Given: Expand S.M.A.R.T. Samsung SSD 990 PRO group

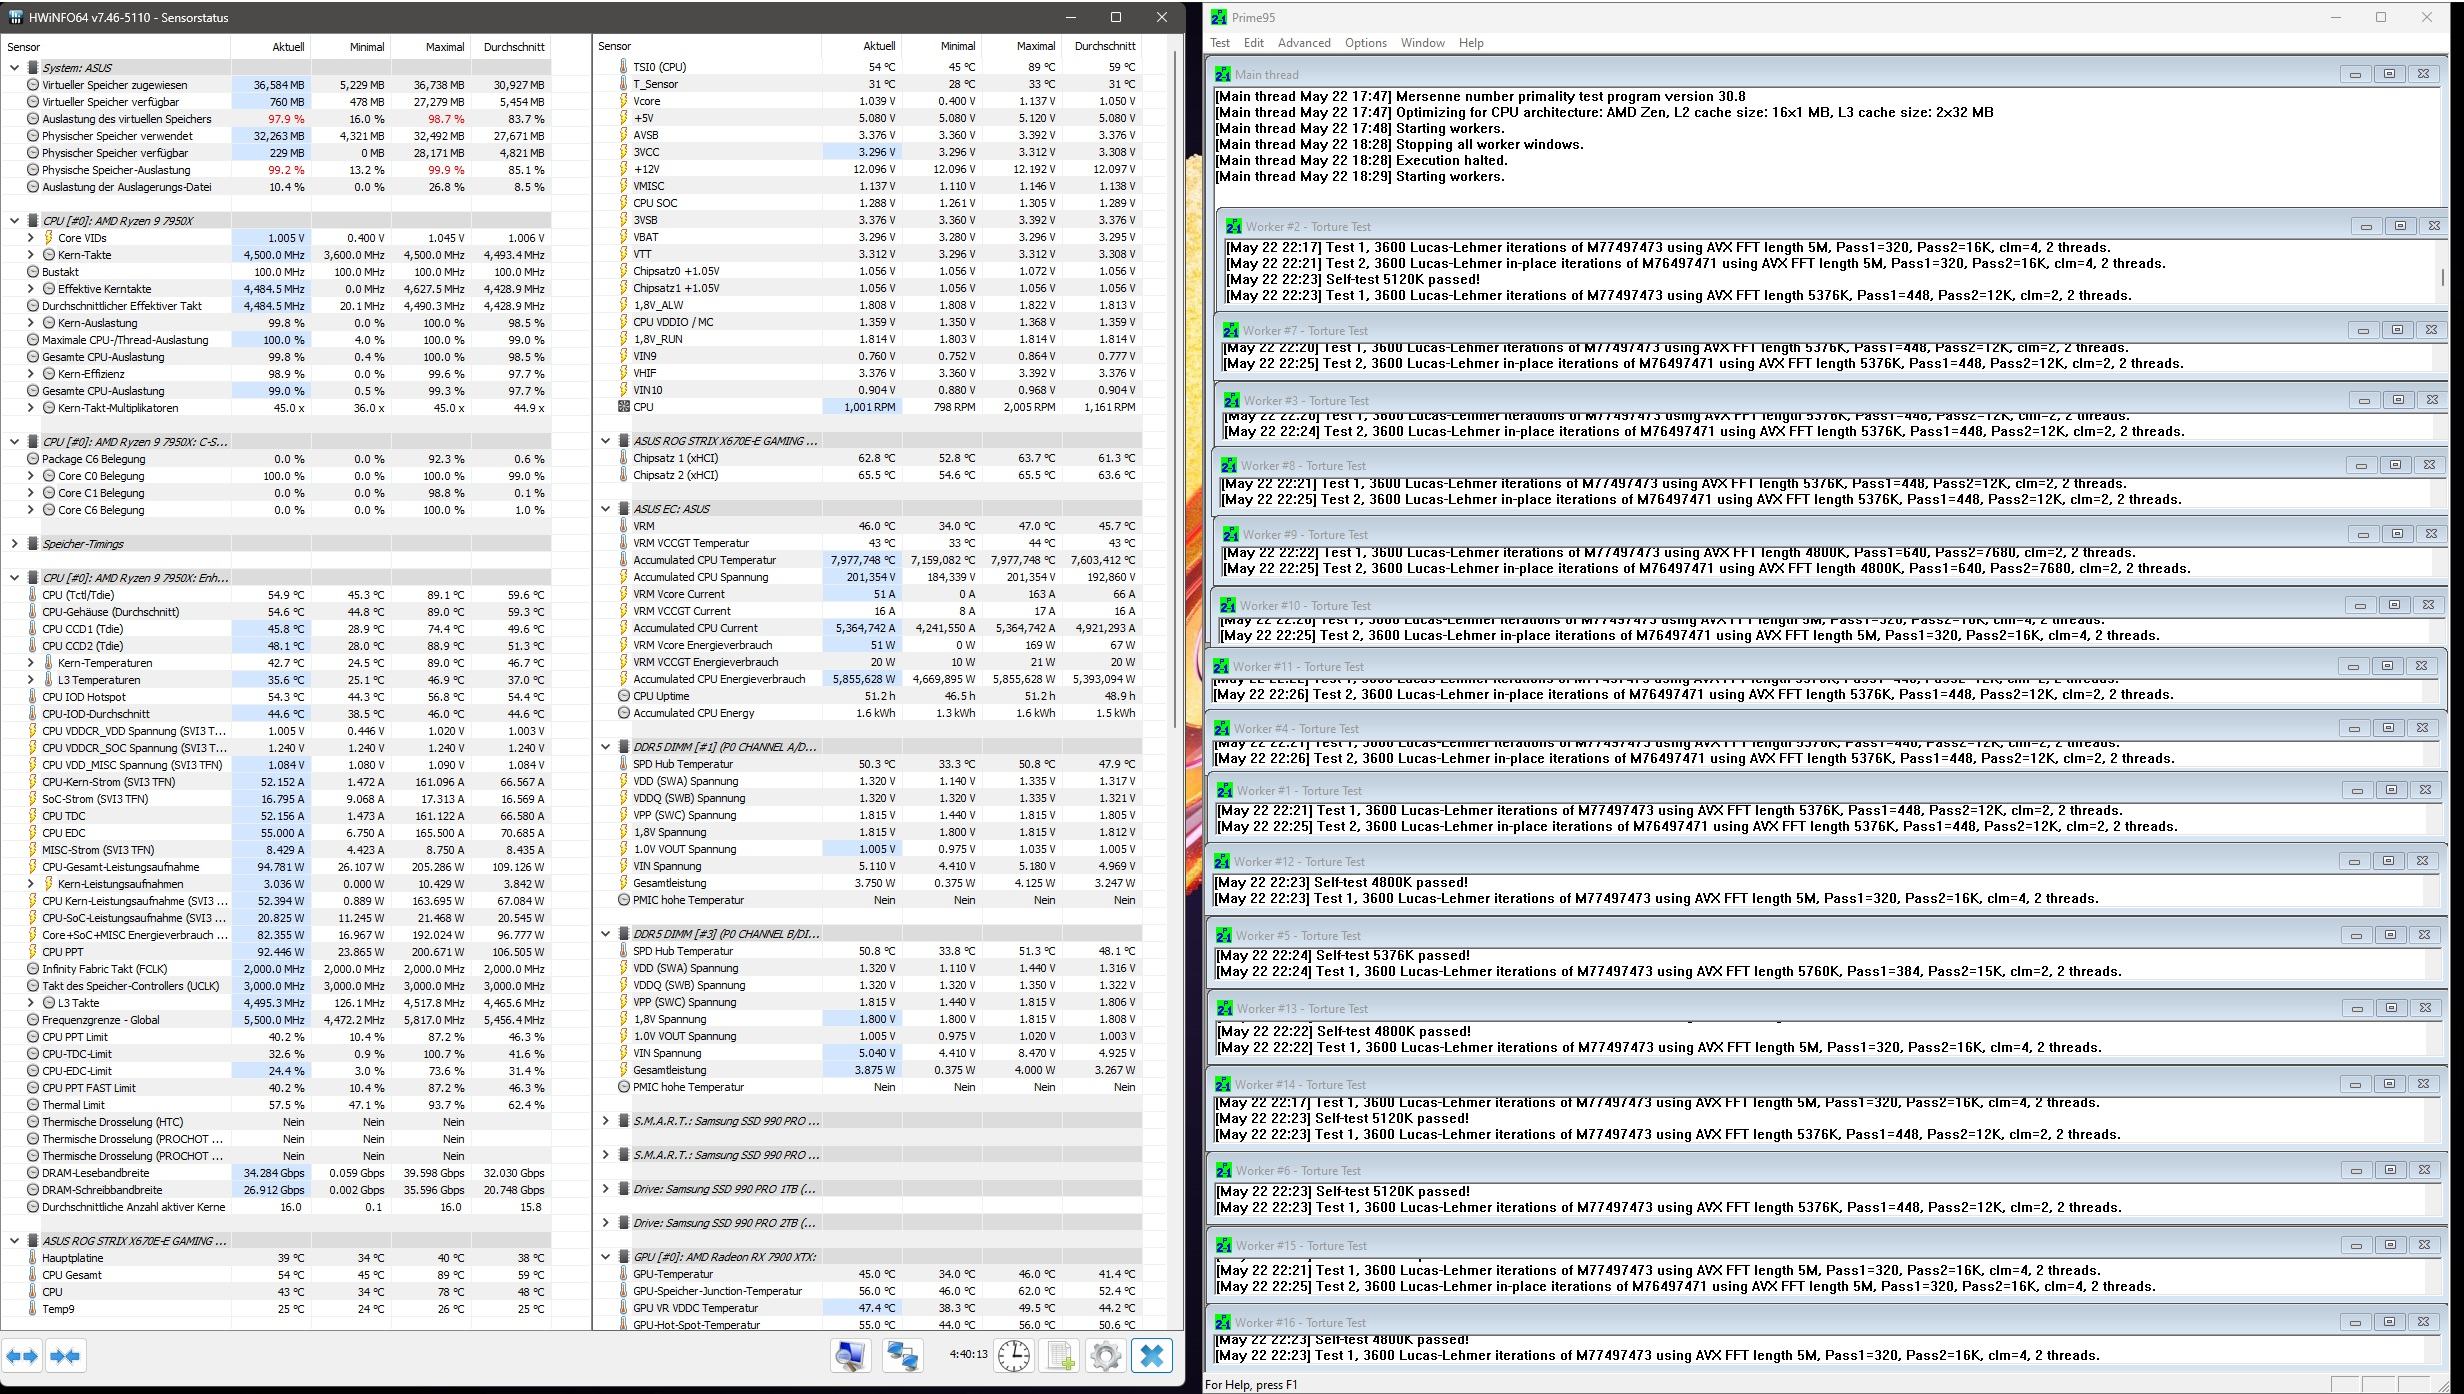Looking at the screenshot, I should click(x=605, y=1121).
